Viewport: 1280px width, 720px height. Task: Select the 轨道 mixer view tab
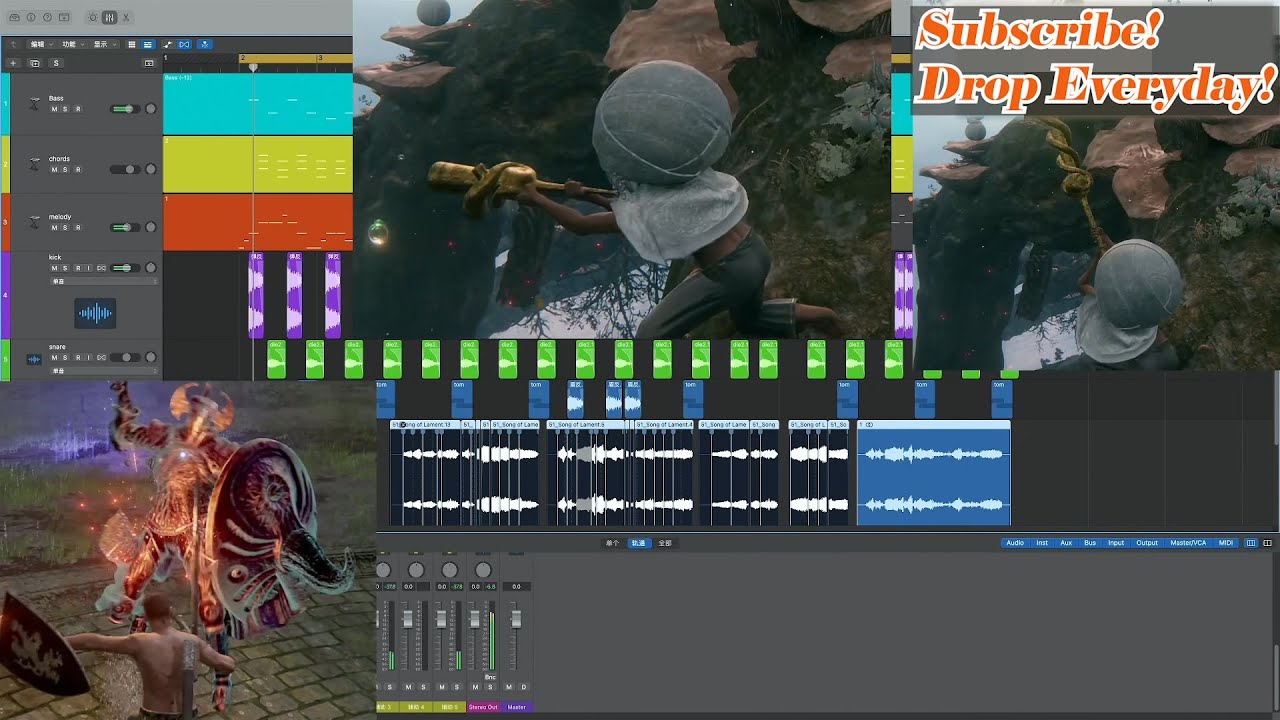tap(638, 543)
